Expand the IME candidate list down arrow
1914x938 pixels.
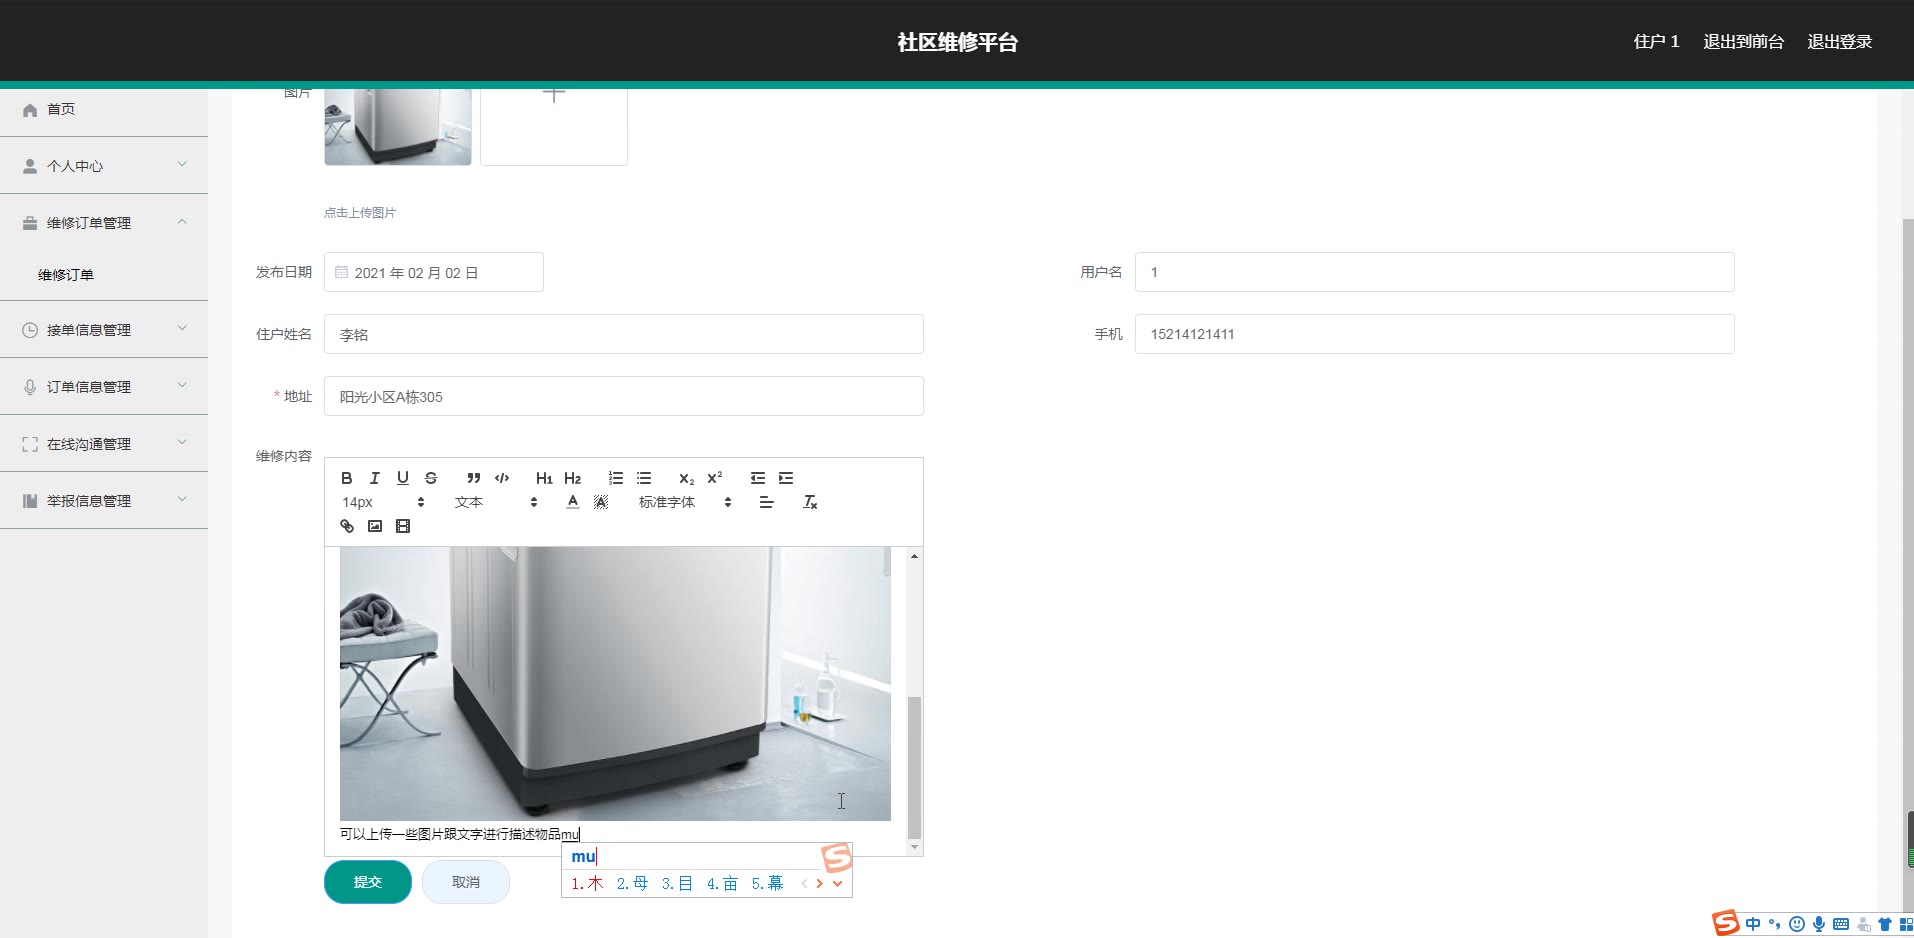[838, 883]
